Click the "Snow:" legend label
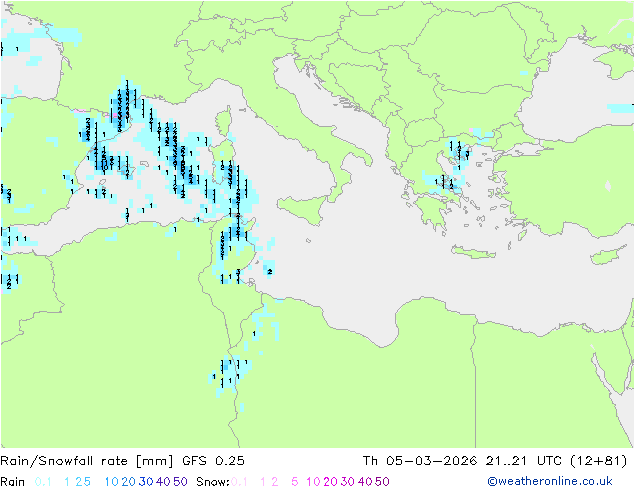This screenshot has height=490, width=634. tap(213, 482)
